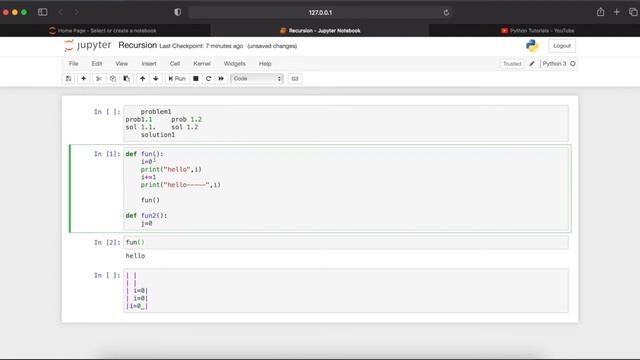Go back in browser history
This screenshot has height=360, width=640.
point(61,12)
